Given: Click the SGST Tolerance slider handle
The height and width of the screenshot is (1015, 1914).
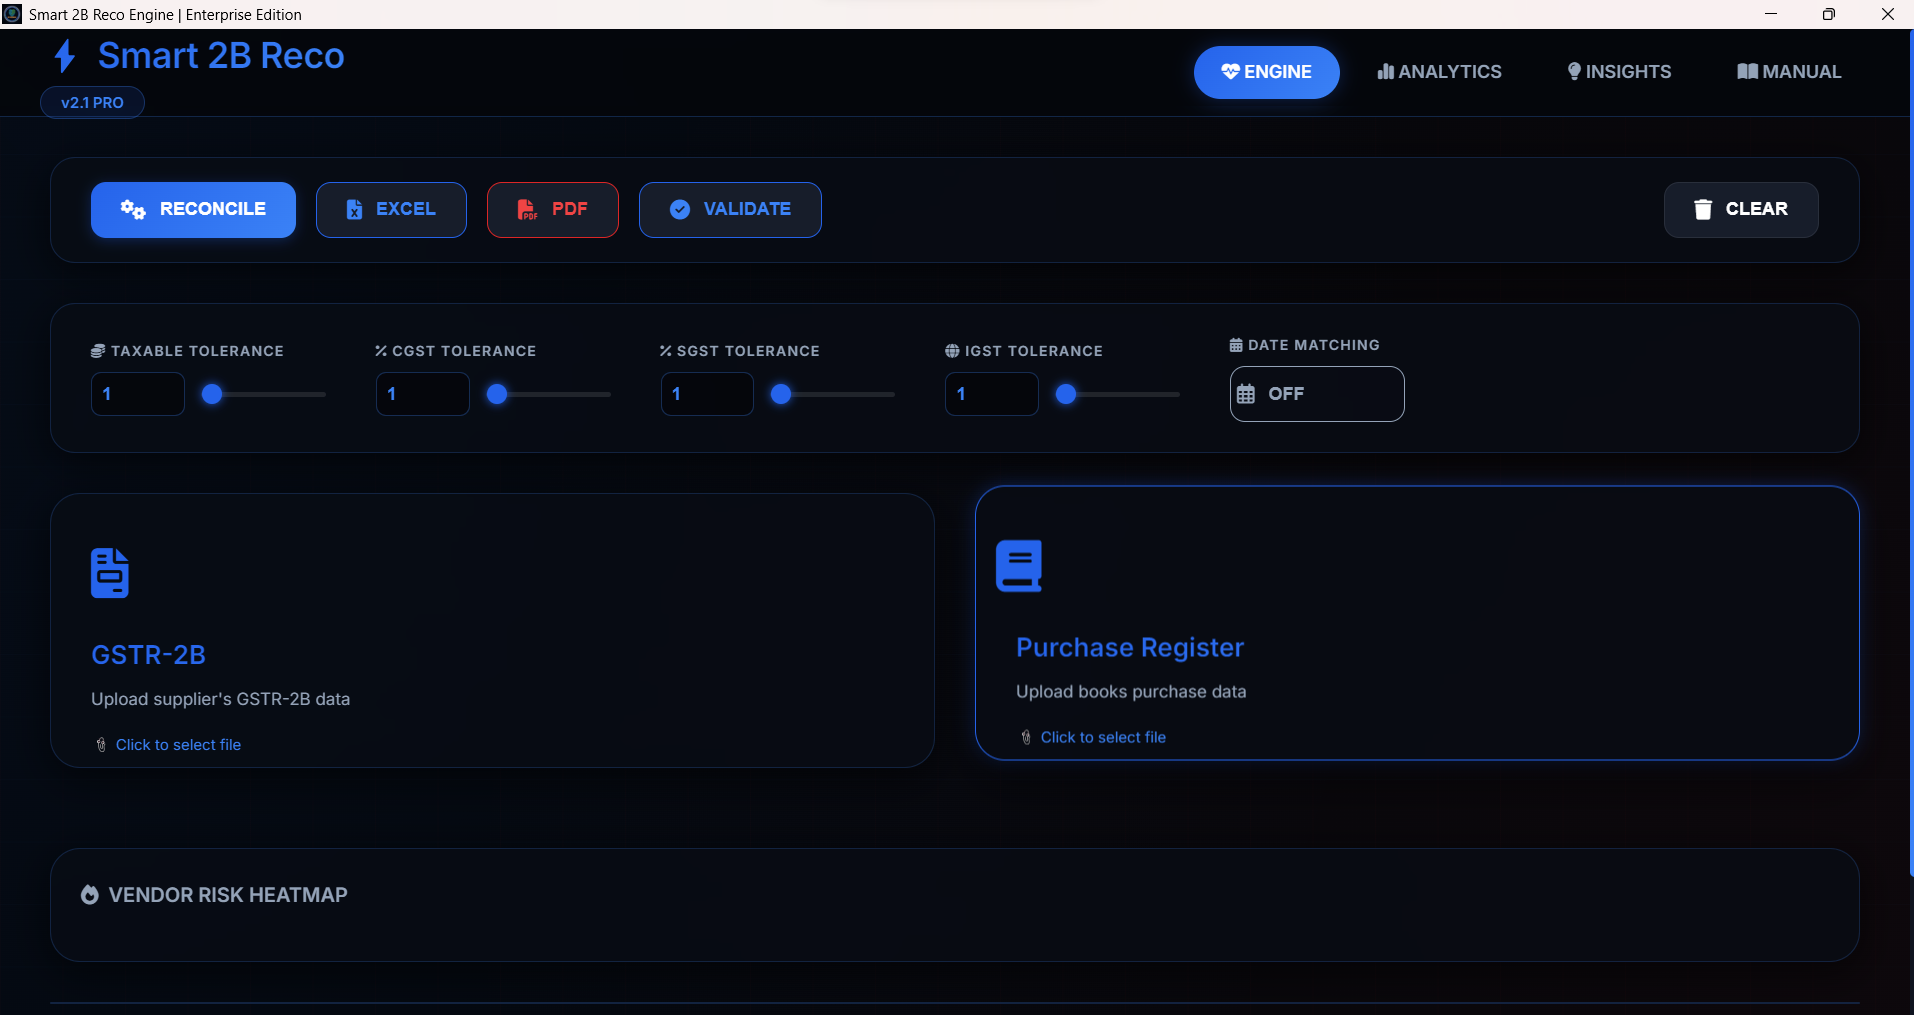Looking at the screenshot, I should [781, 394].
